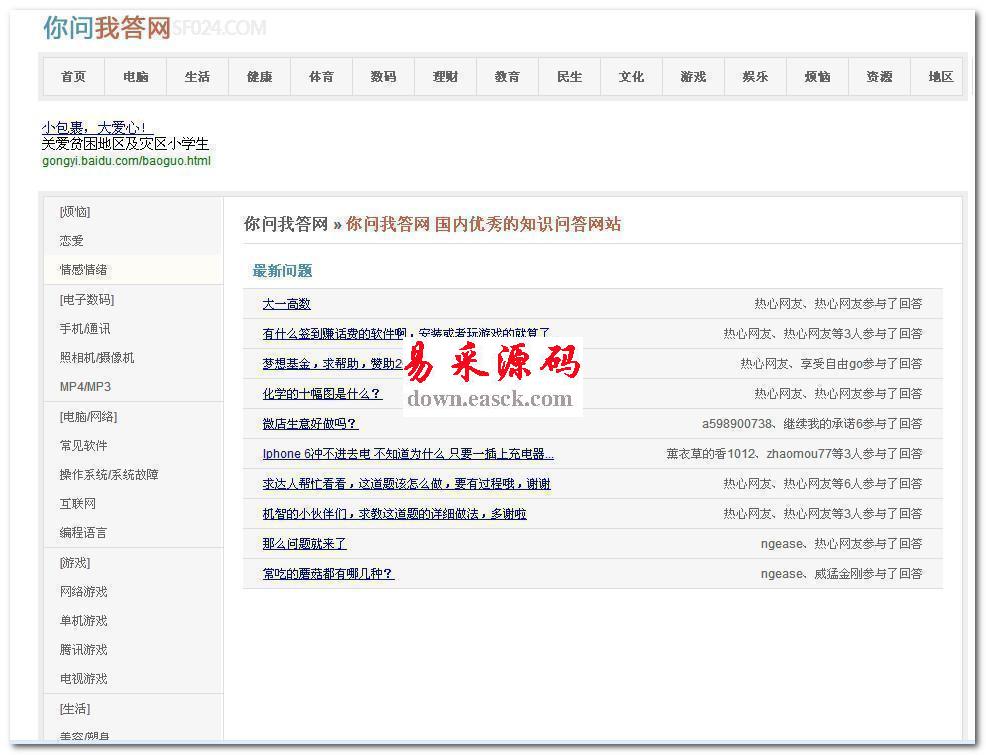Click the Iphone 6冲不进去电 question link

(407, 454)
